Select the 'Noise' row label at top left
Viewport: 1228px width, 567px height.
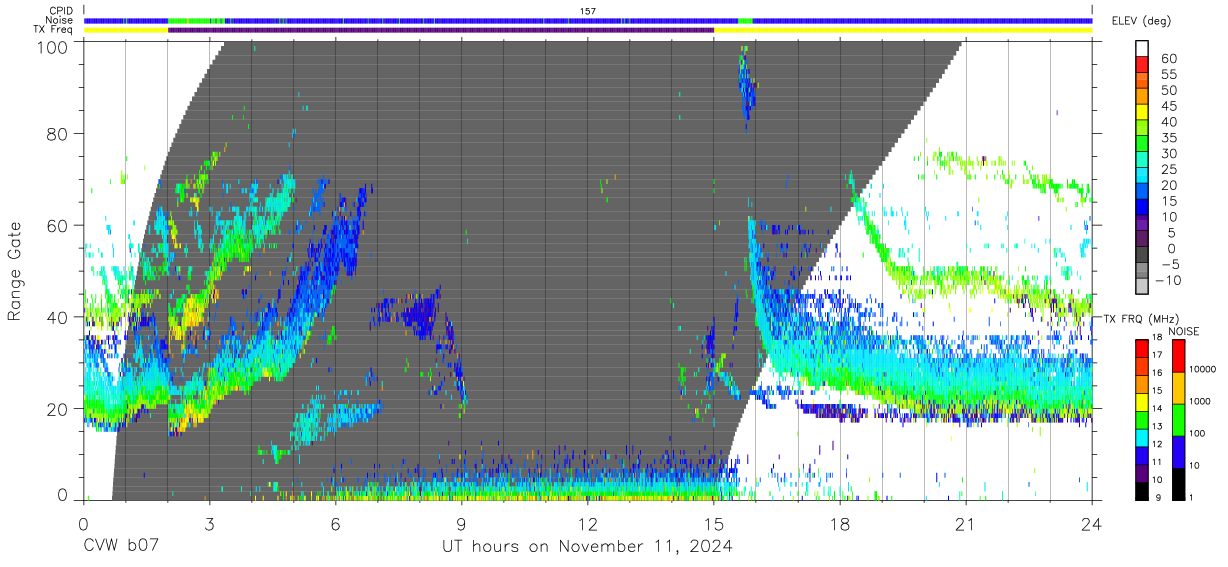click(58, 20)
